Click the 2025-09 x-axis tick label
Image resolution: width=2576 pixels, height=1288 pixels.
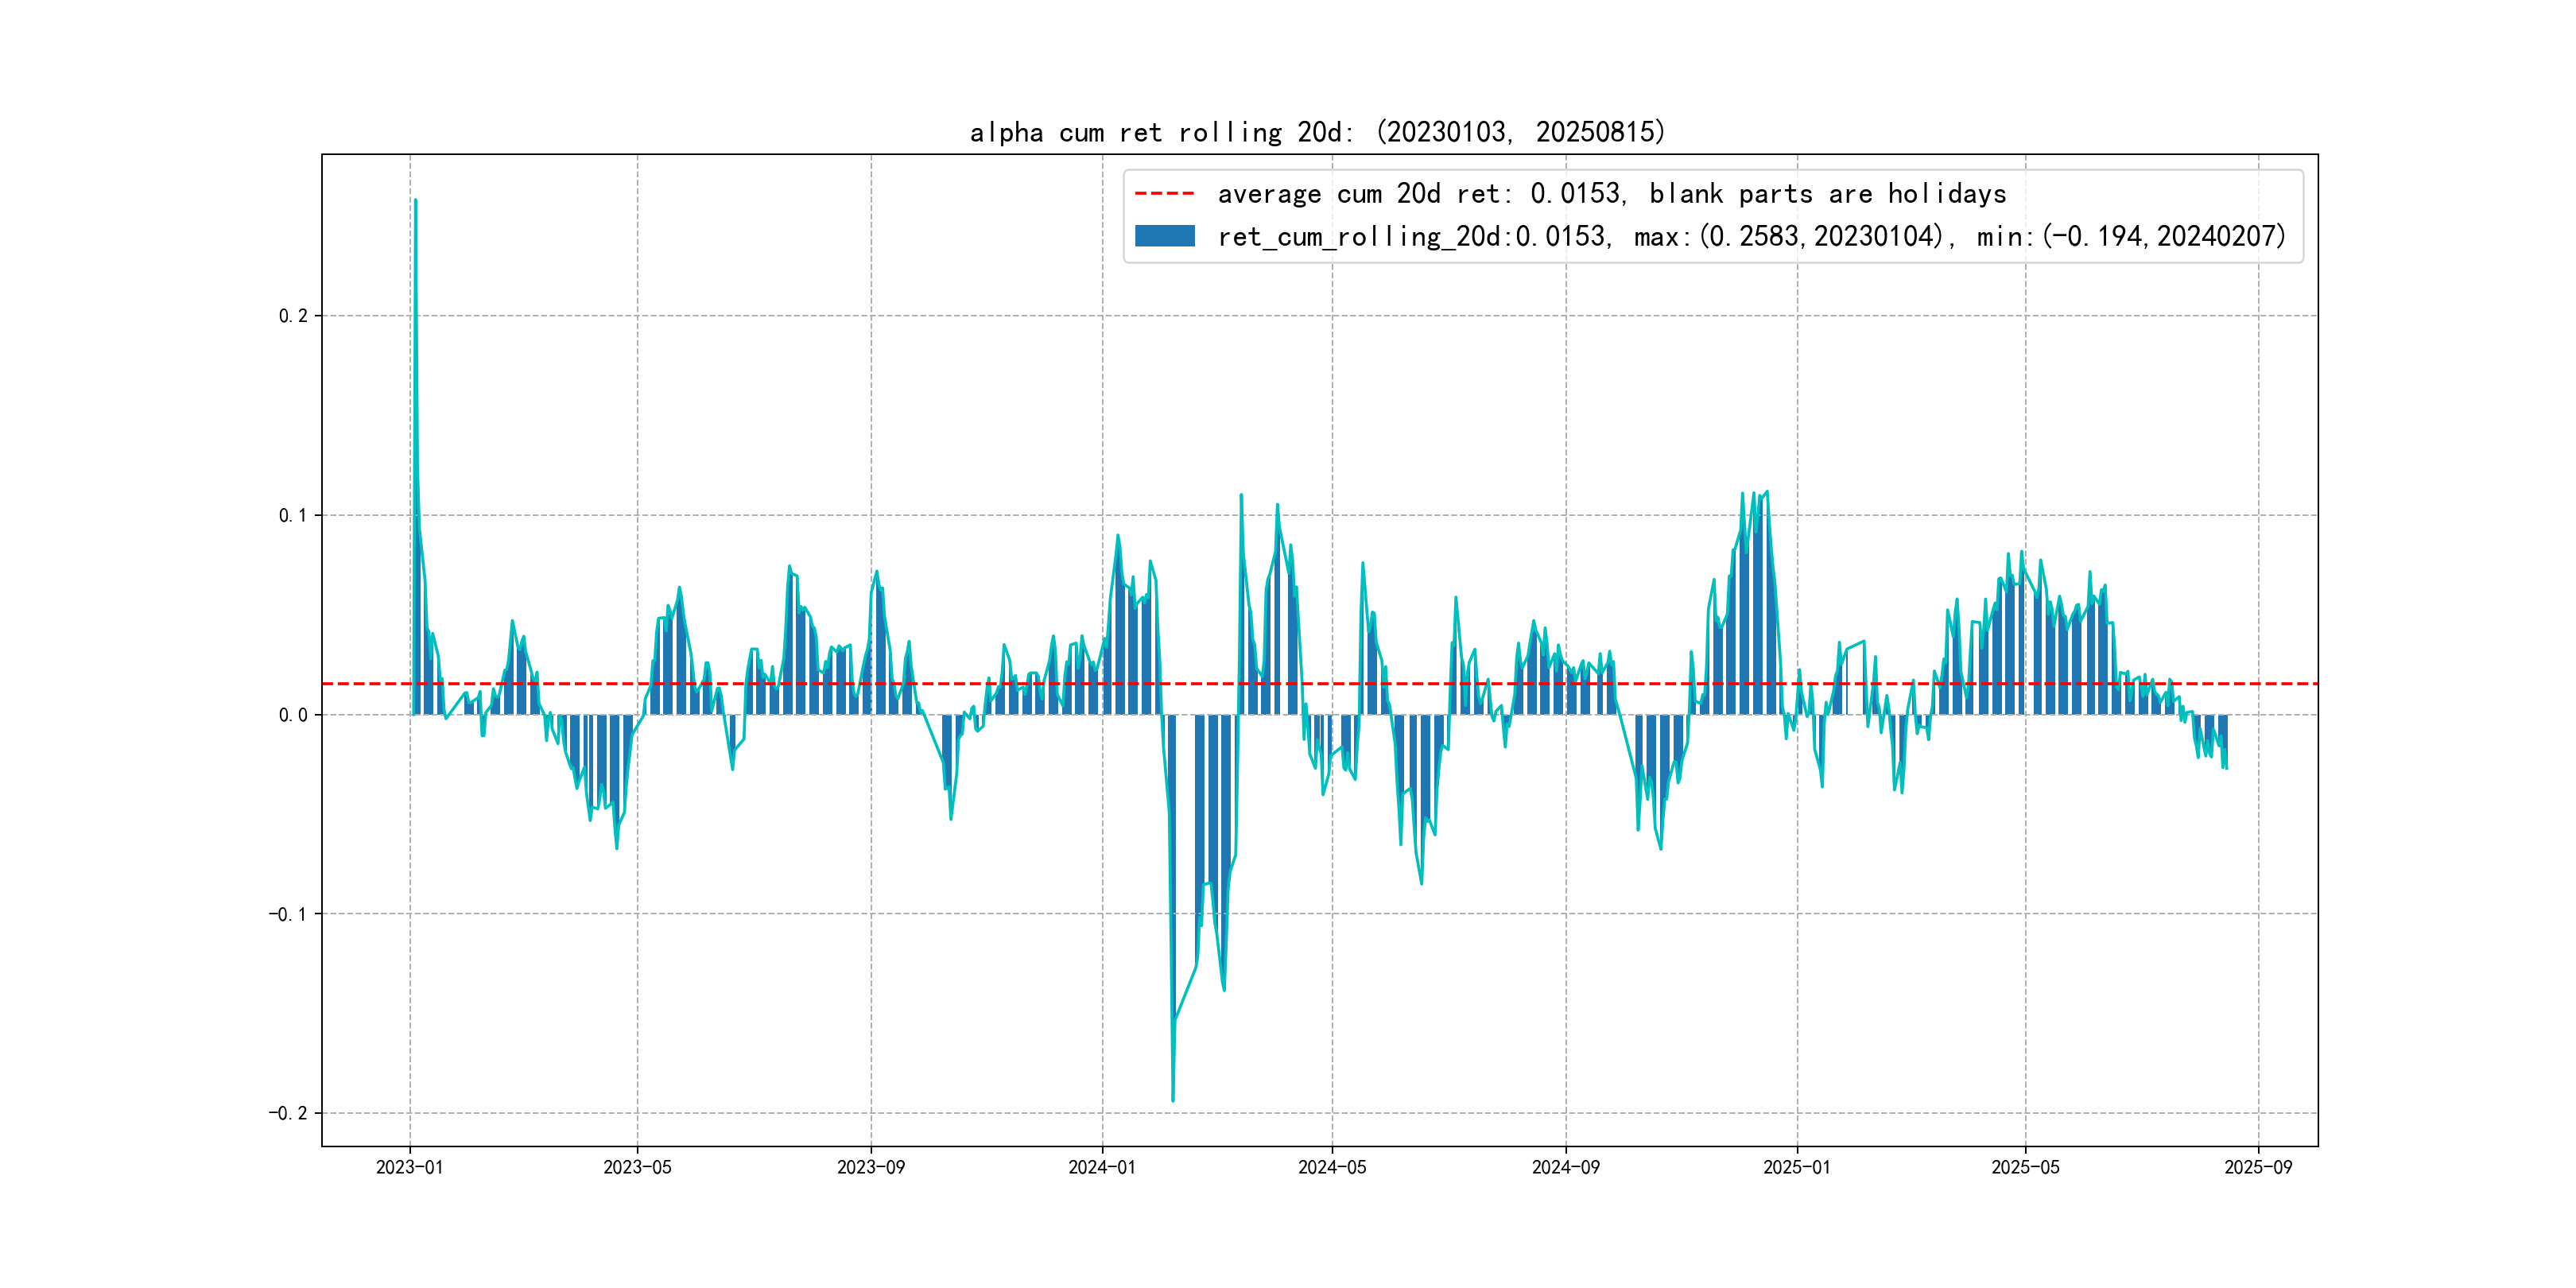click(x=2258, y=1167)
